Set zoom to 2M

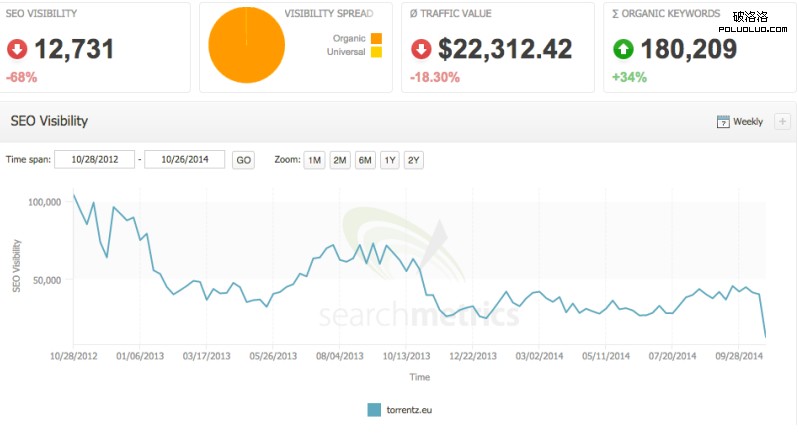339,160
